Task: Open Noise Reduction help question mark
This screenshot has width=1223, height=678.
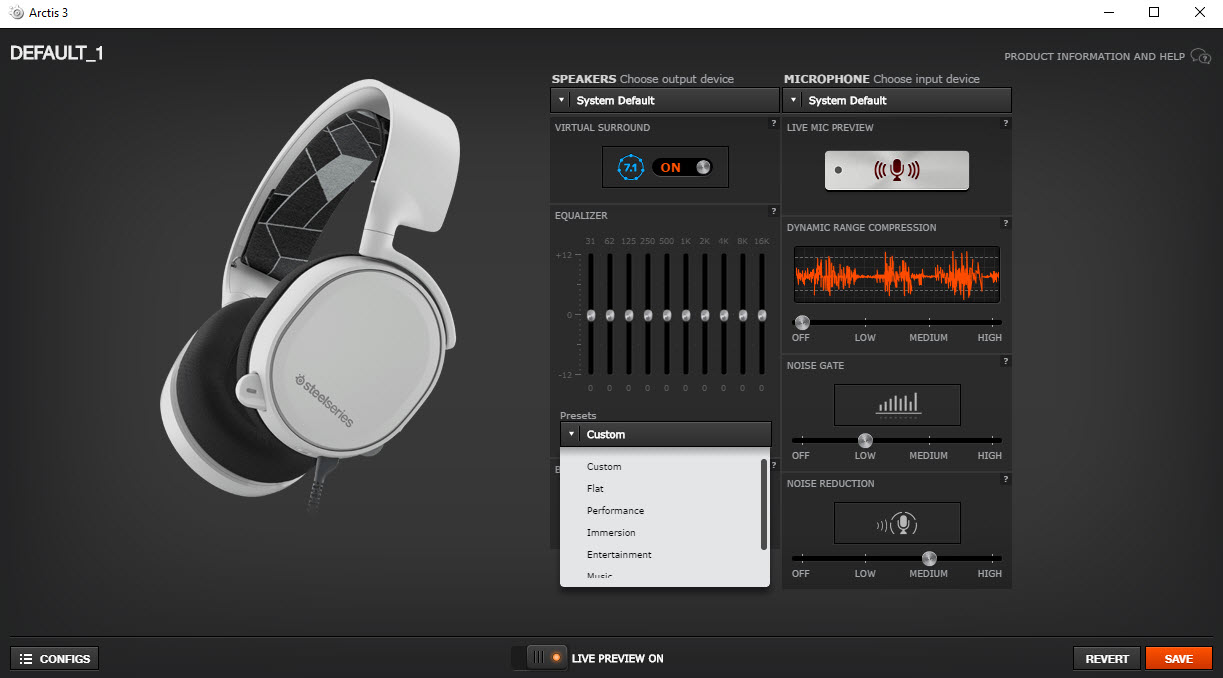Action: (x=1005, y=480)
